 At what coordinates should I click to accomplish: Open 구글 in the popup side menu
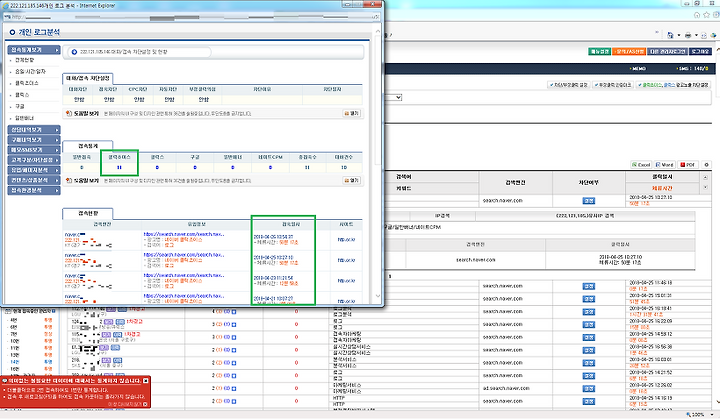(x=20, y=106)
